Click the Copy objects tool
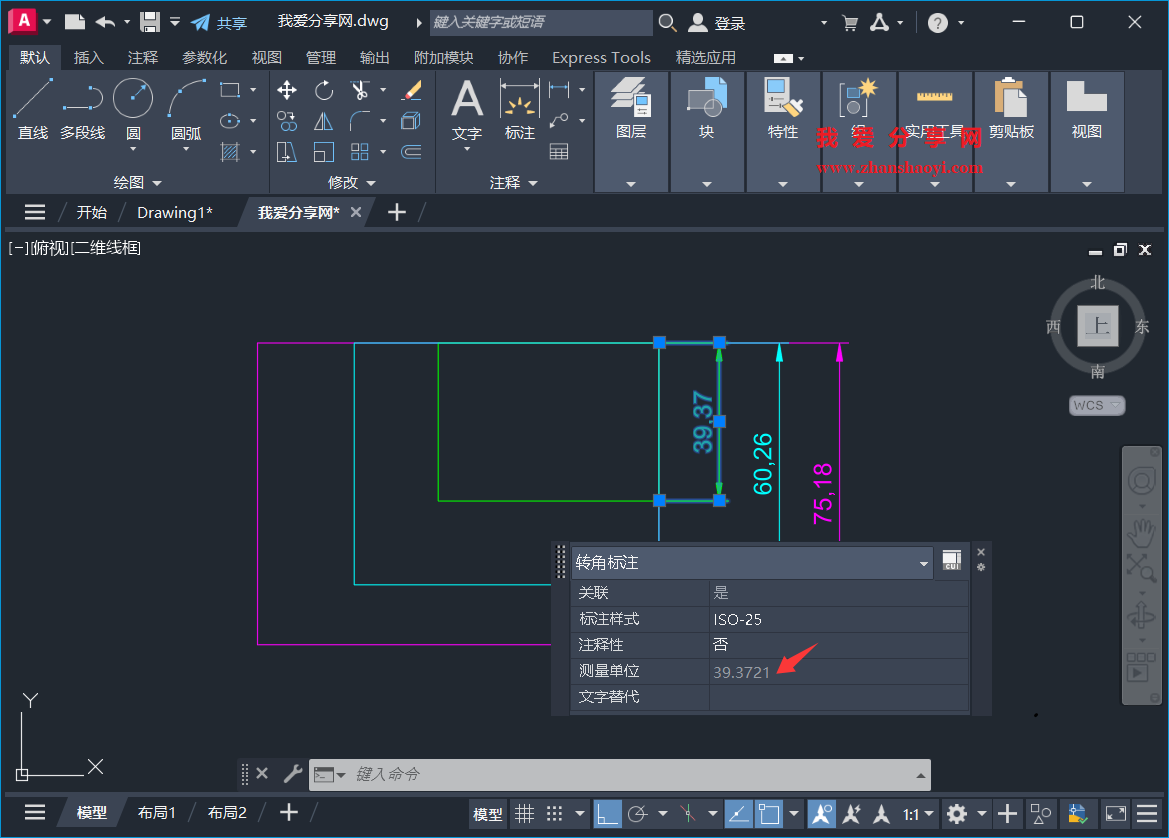1169x838 pixels. pos(287,121)
